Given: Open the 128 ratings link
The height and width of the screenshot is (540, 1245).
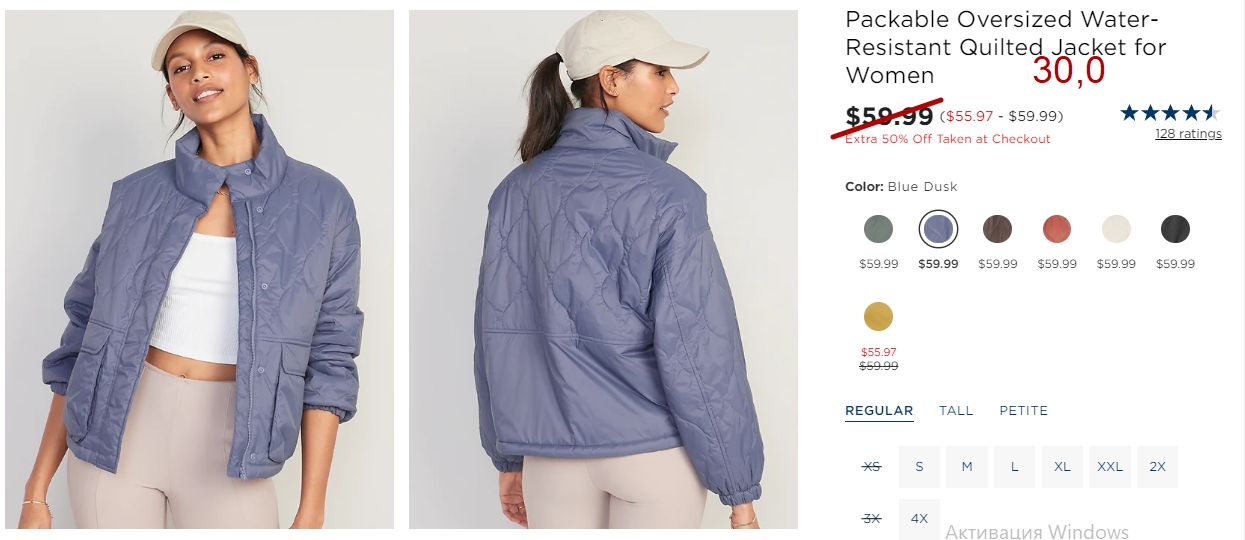Looking at the screenshot, I should 1188,134.
